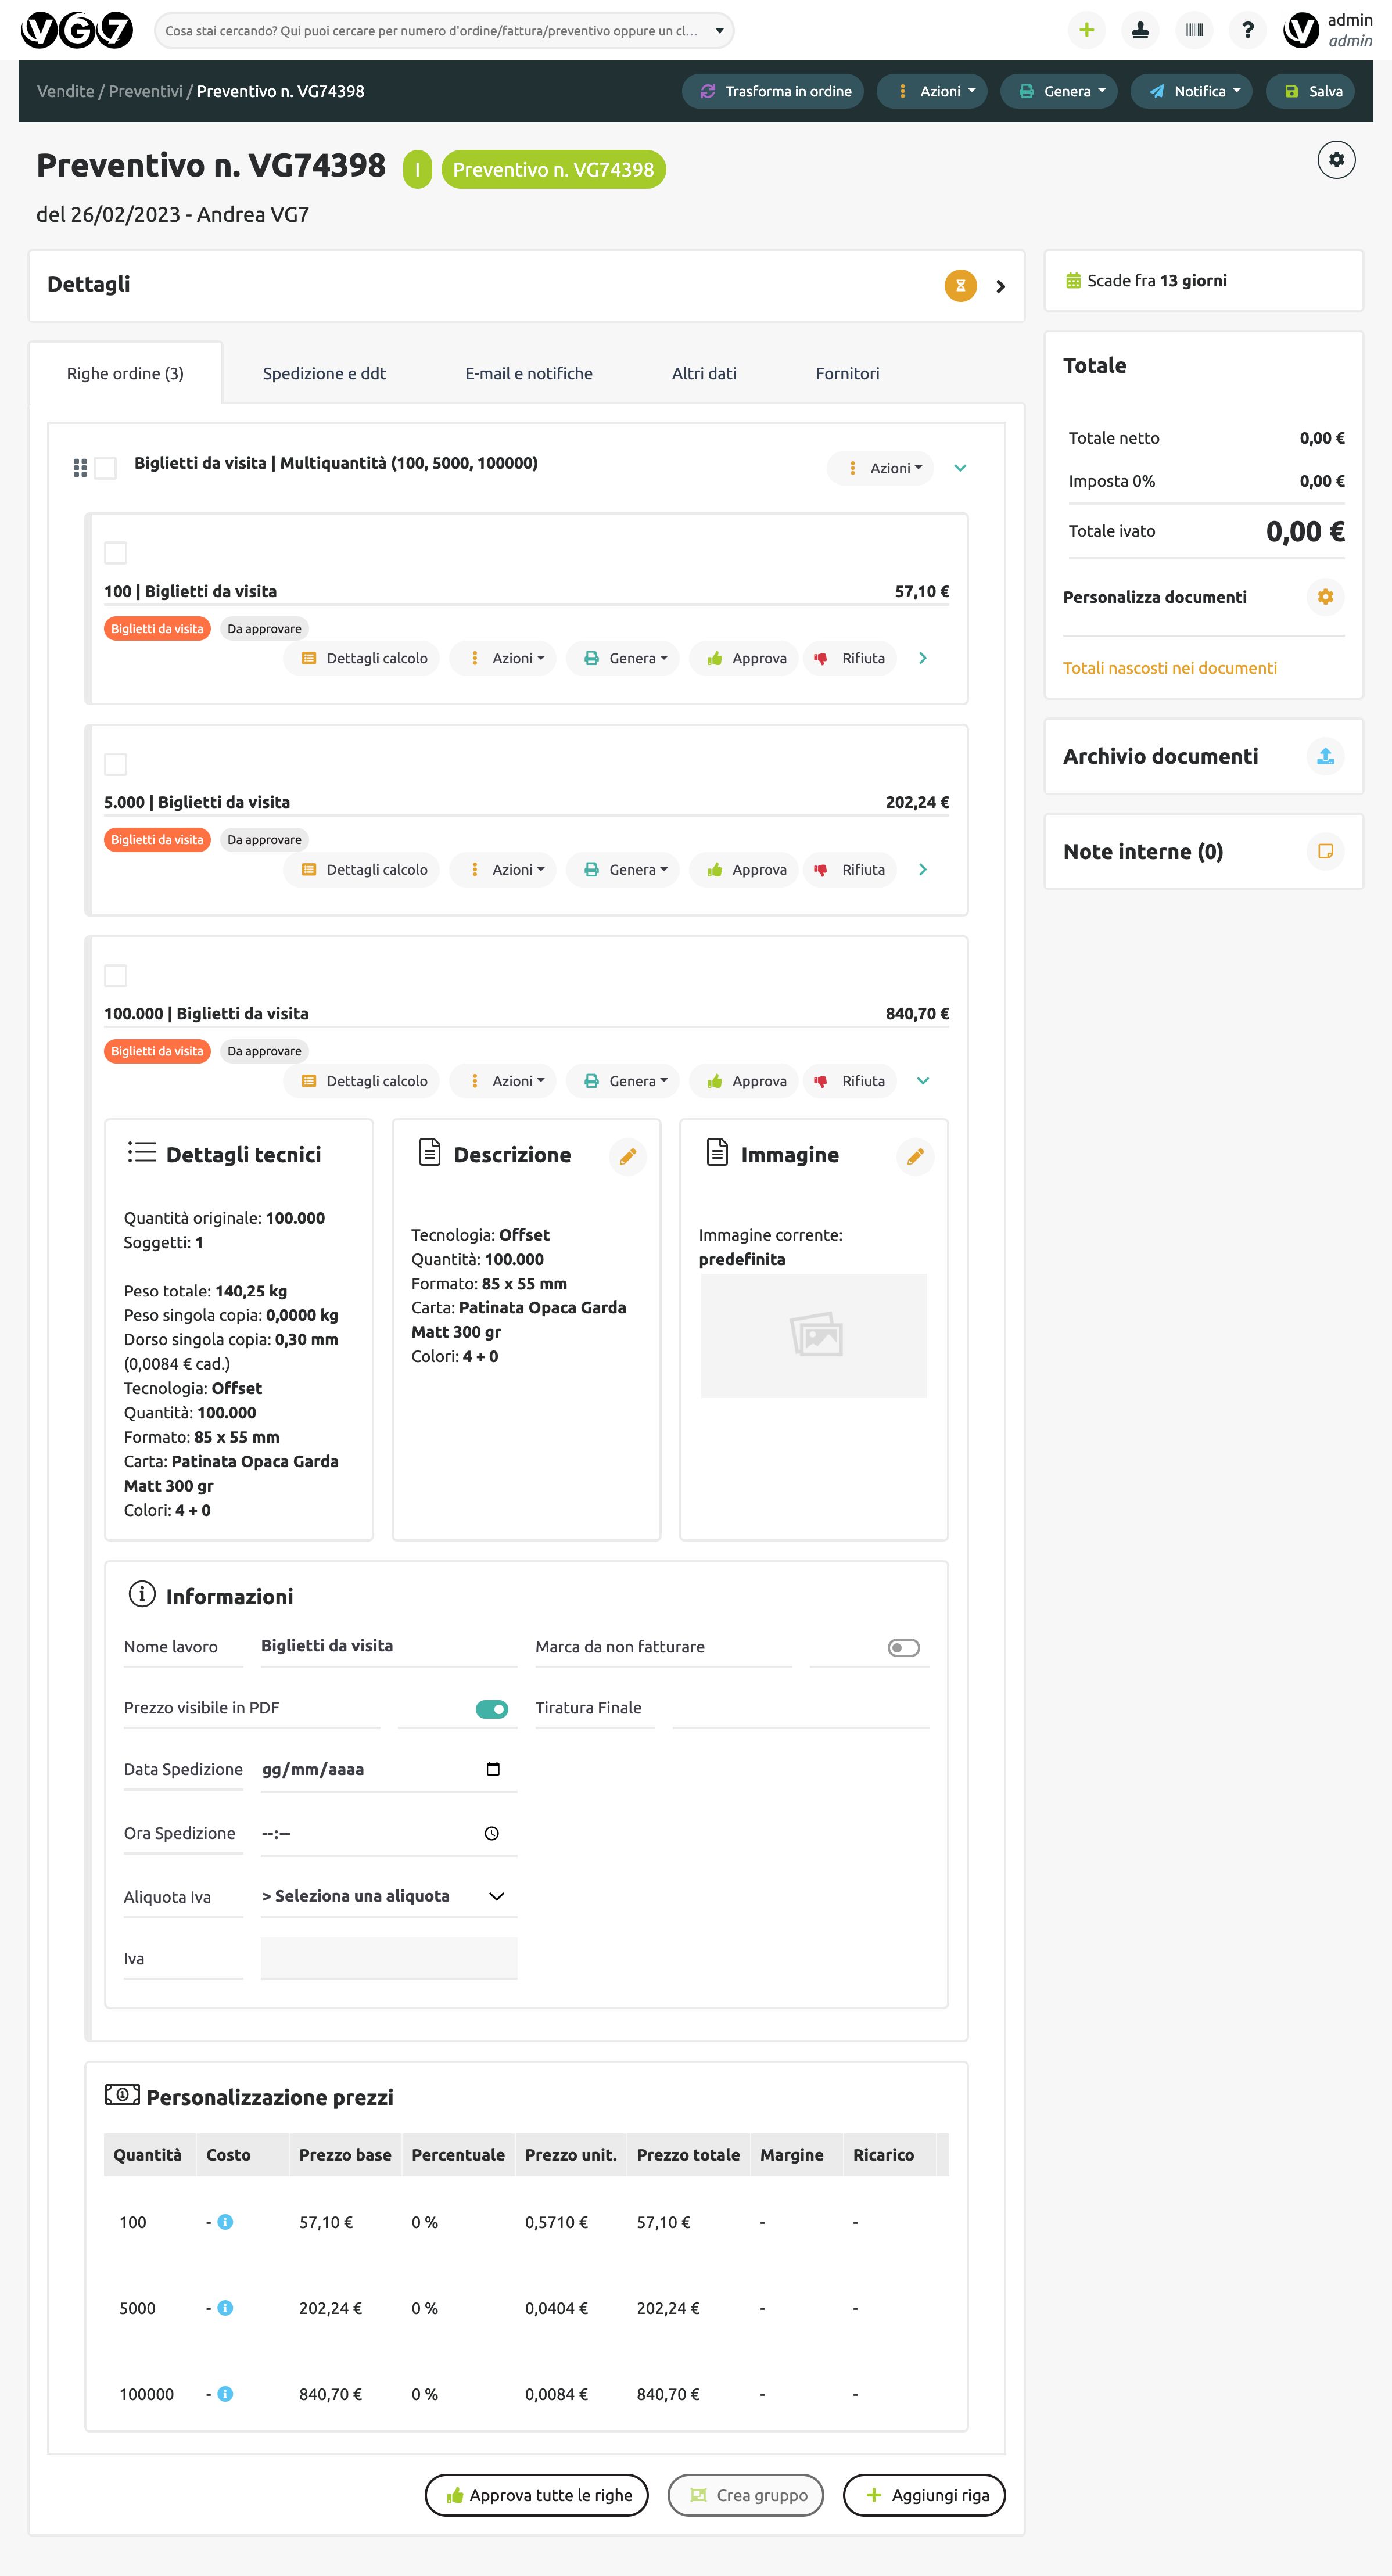Click Personalizza documenti gear icon
Image resolution: width=1392 pixels, height=2576 pixels.
point(1325,597)
